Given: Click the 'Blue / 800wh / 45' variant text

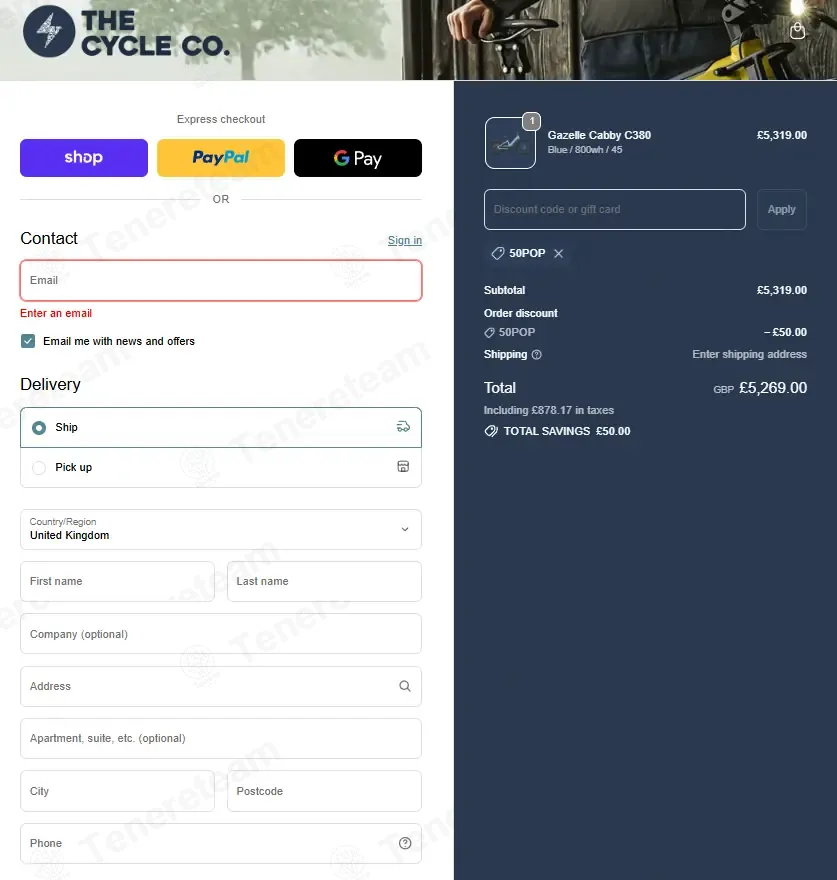Looking at the screenshot, I should (584, 150).
